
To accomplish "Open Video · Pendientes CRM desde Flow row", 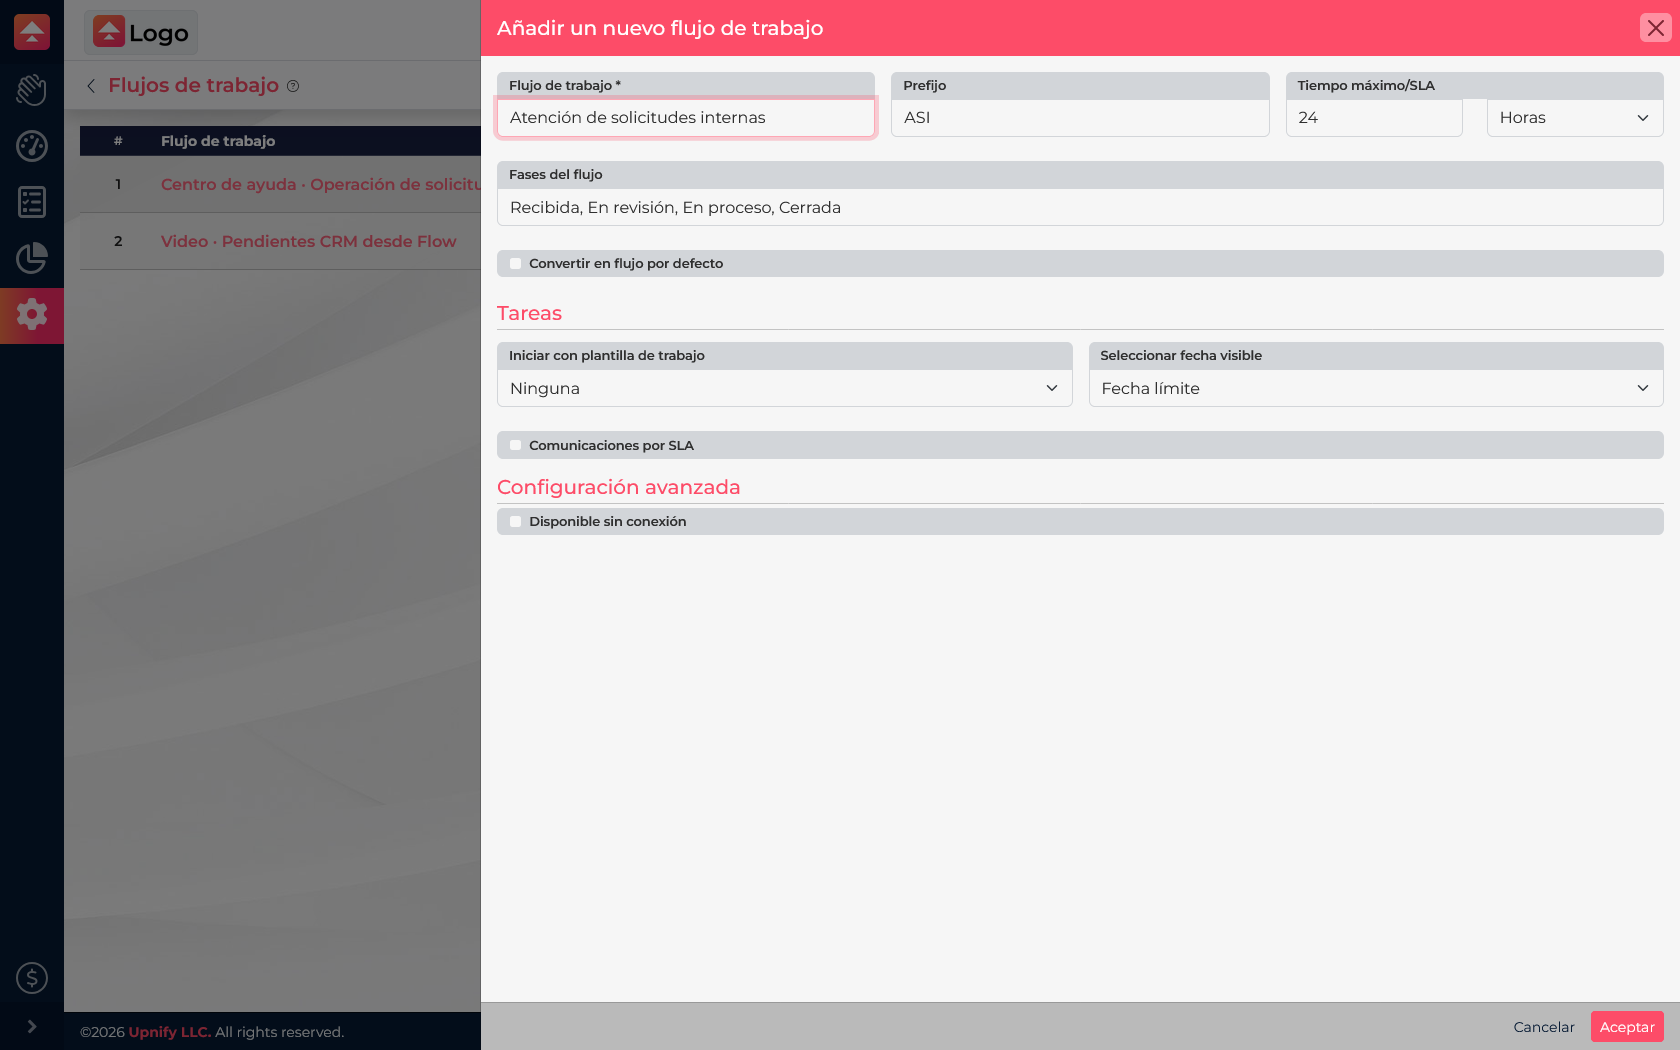I will tap(308, 242).
